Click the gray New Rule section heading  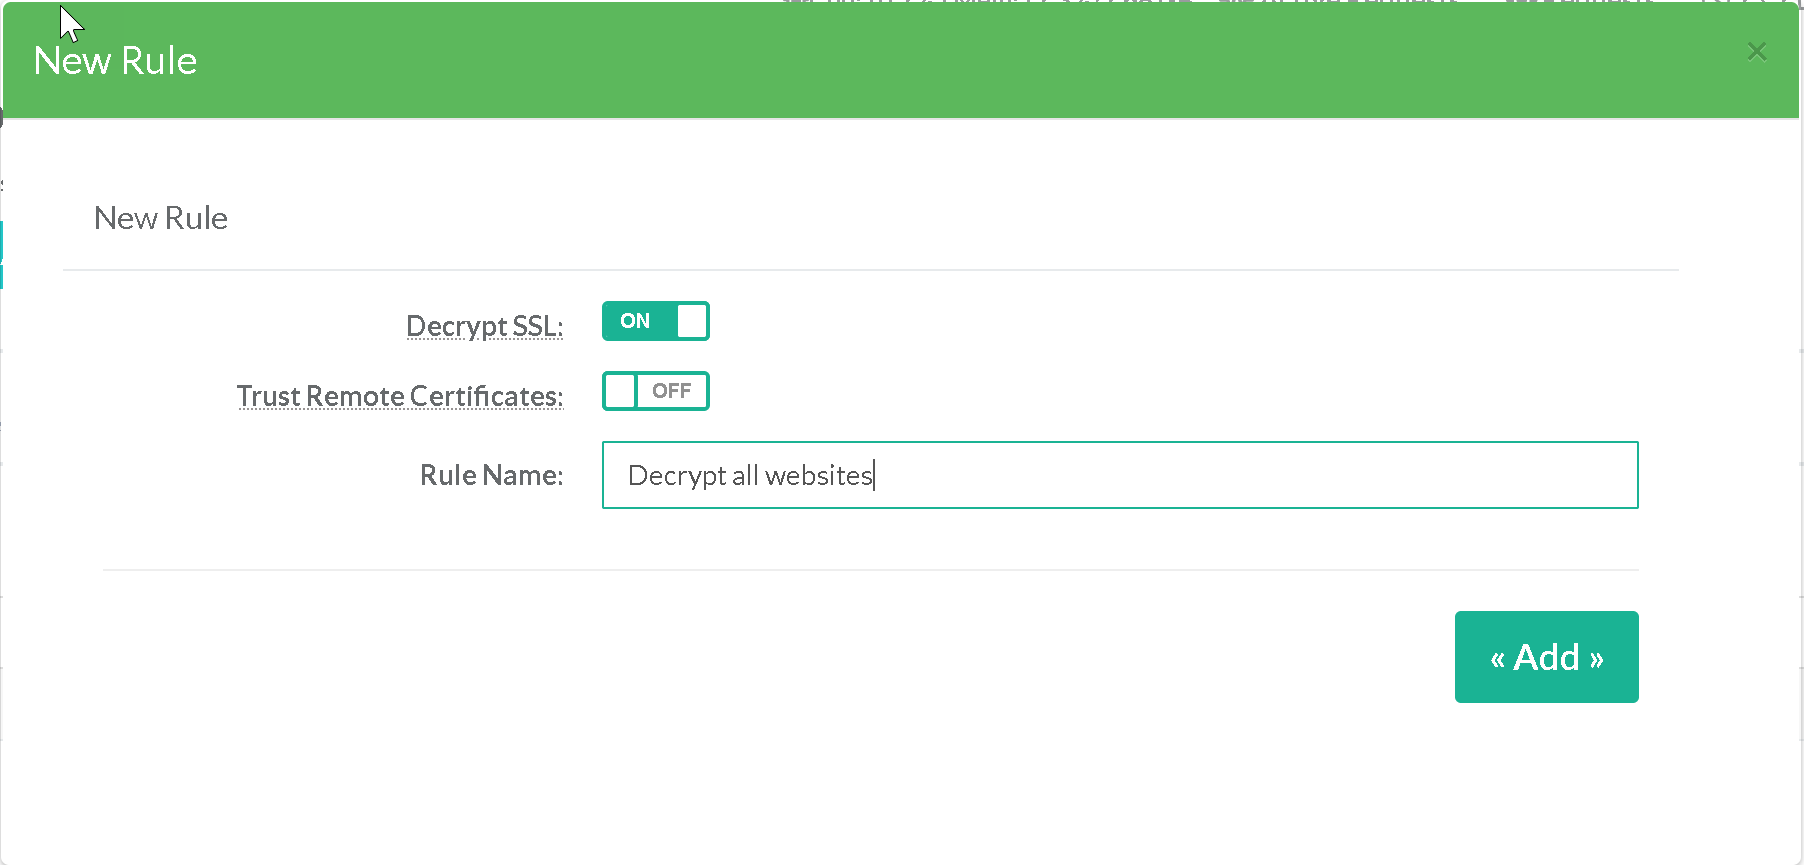point(161,218)
